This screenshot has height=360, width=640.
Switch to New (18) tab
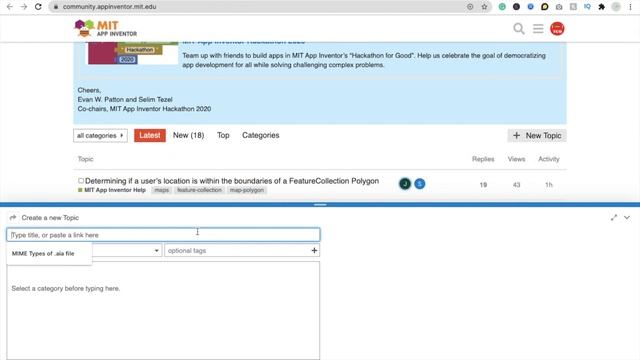pos(189,135)
